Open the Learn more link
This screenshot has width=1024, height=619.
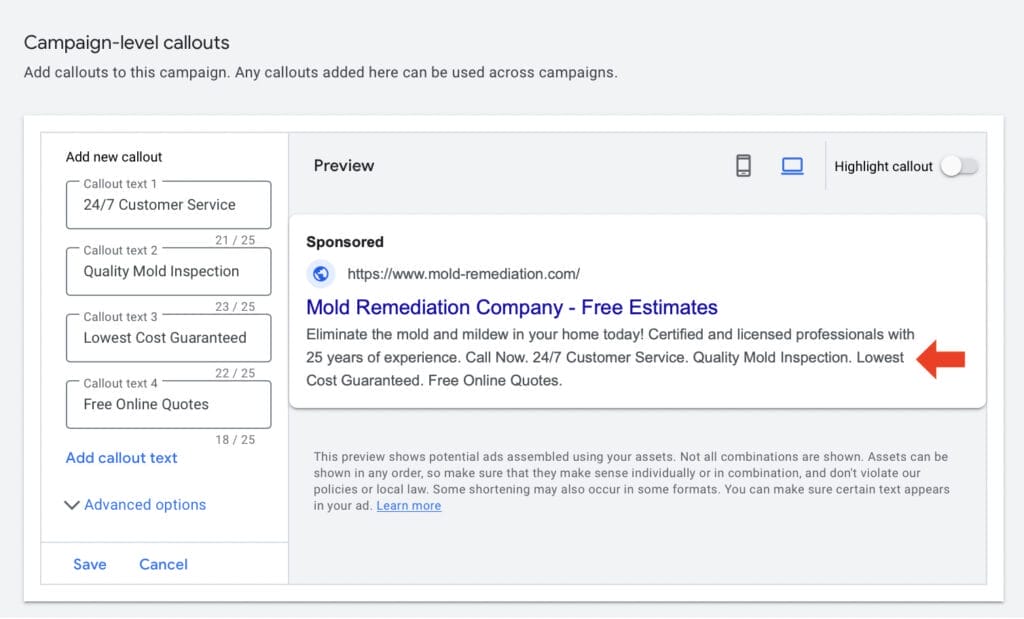(x=408, y=506)
